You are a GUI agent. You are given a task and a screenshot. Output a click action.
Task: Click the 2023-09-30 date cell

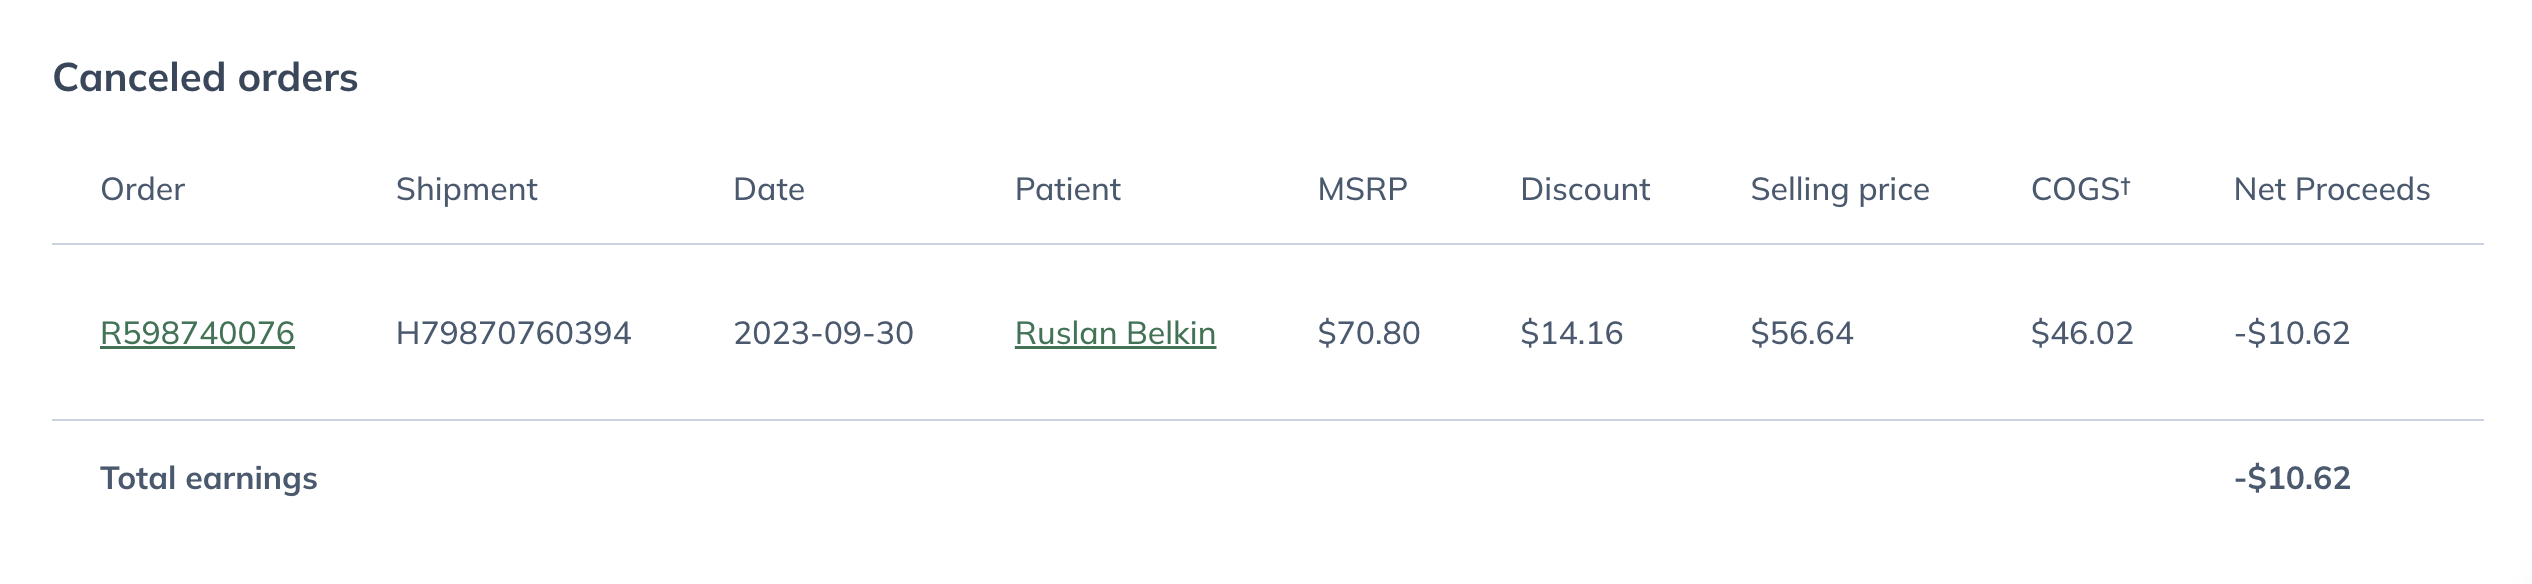pos(823,333)
